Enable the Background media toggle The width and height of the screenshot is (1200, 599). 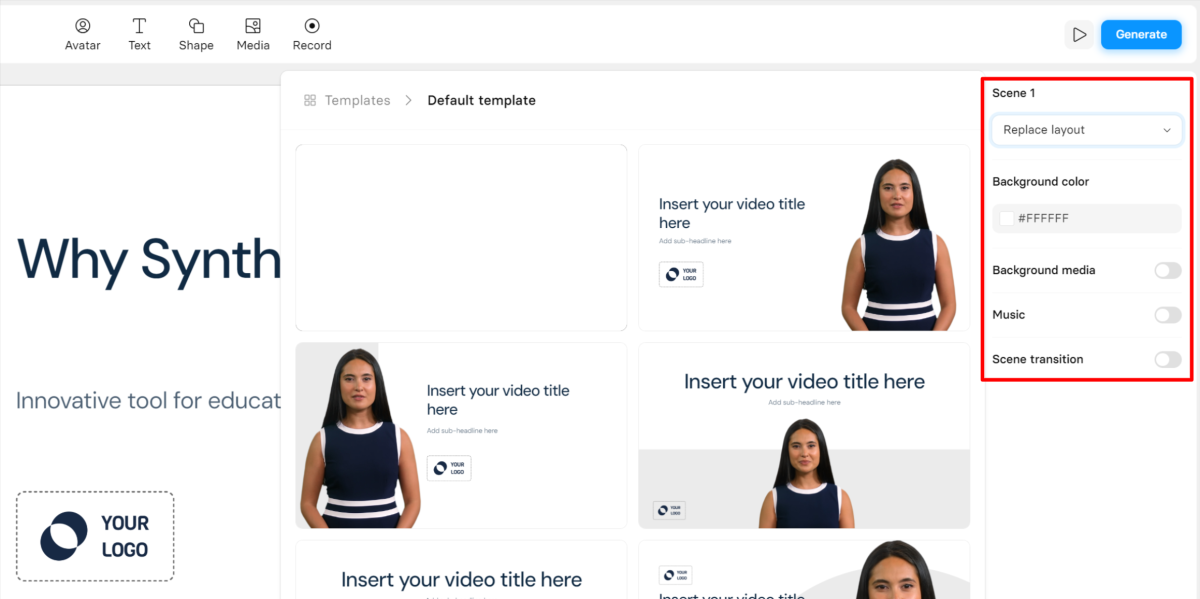(x=1167, y=270)
